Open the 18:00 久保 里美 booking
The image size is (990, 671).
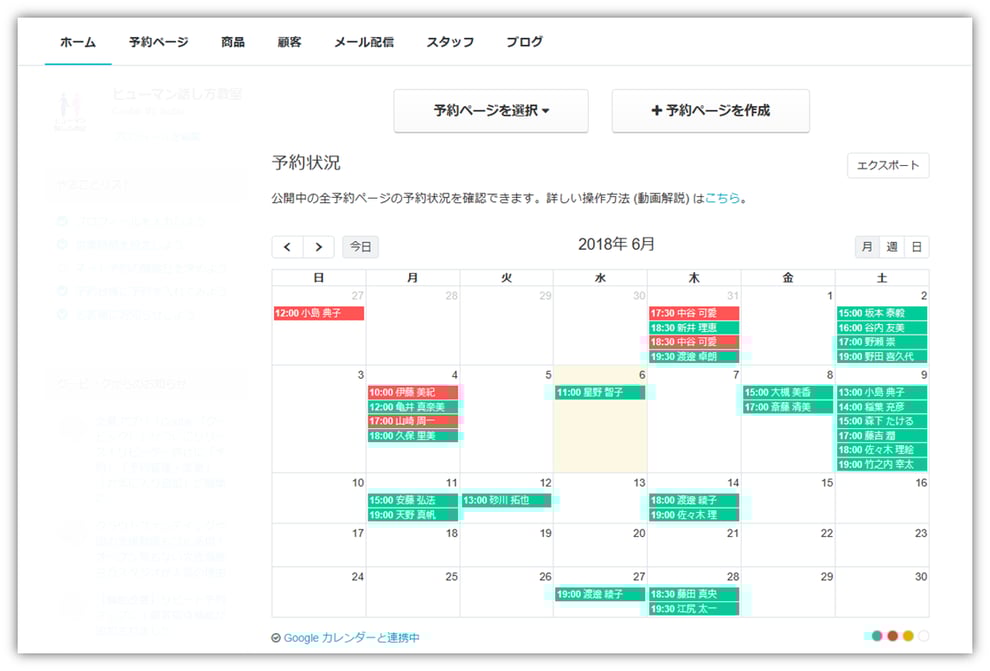point(413,436)
